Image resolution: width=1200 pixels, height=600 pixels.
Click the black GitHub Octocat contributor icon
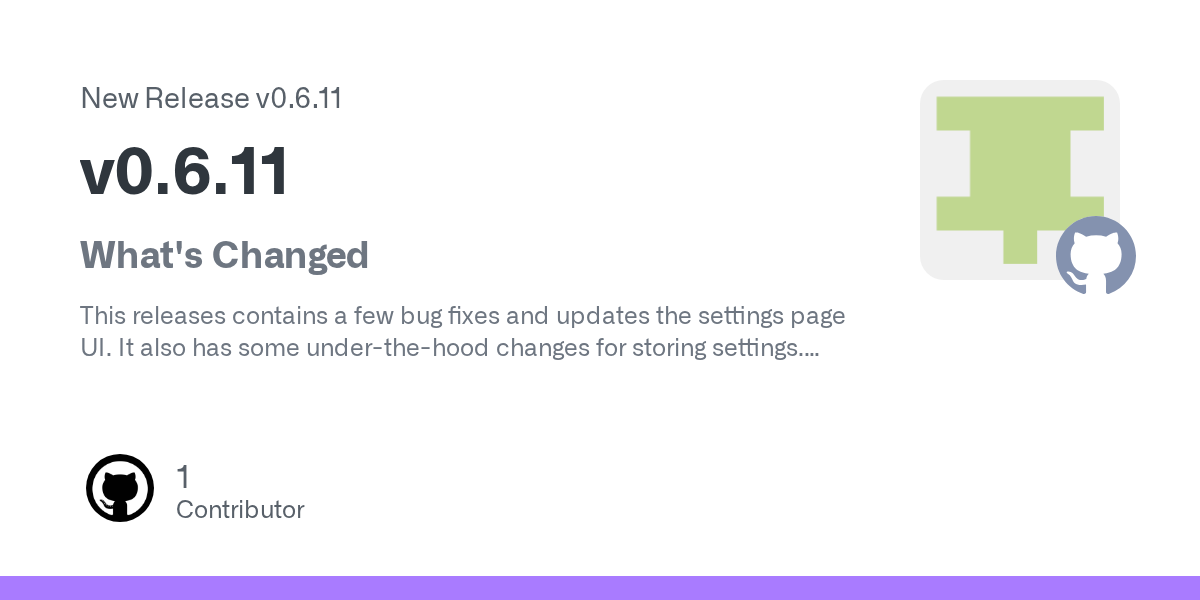click(120, 488)
